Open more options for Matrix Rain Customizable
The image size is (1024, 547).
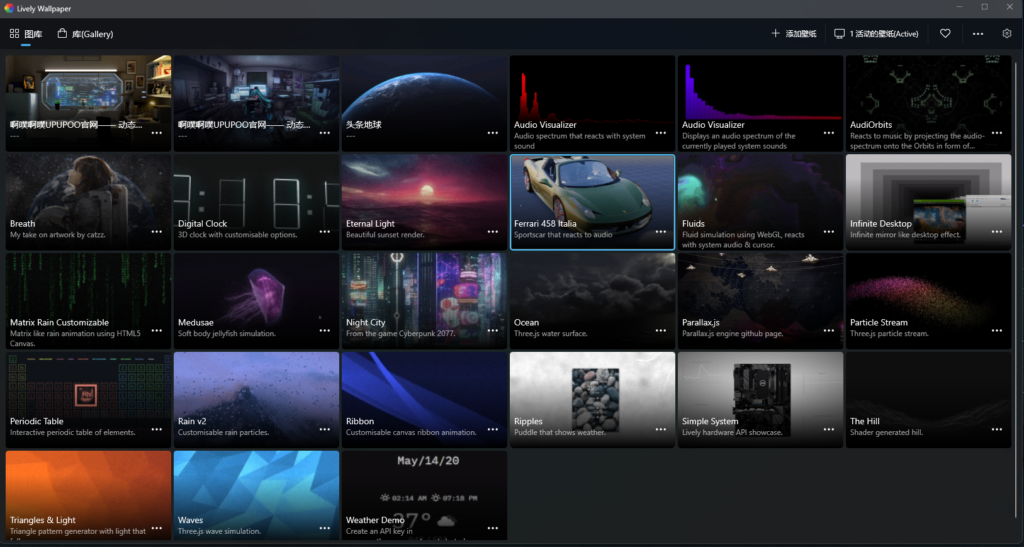pos(157,330)
